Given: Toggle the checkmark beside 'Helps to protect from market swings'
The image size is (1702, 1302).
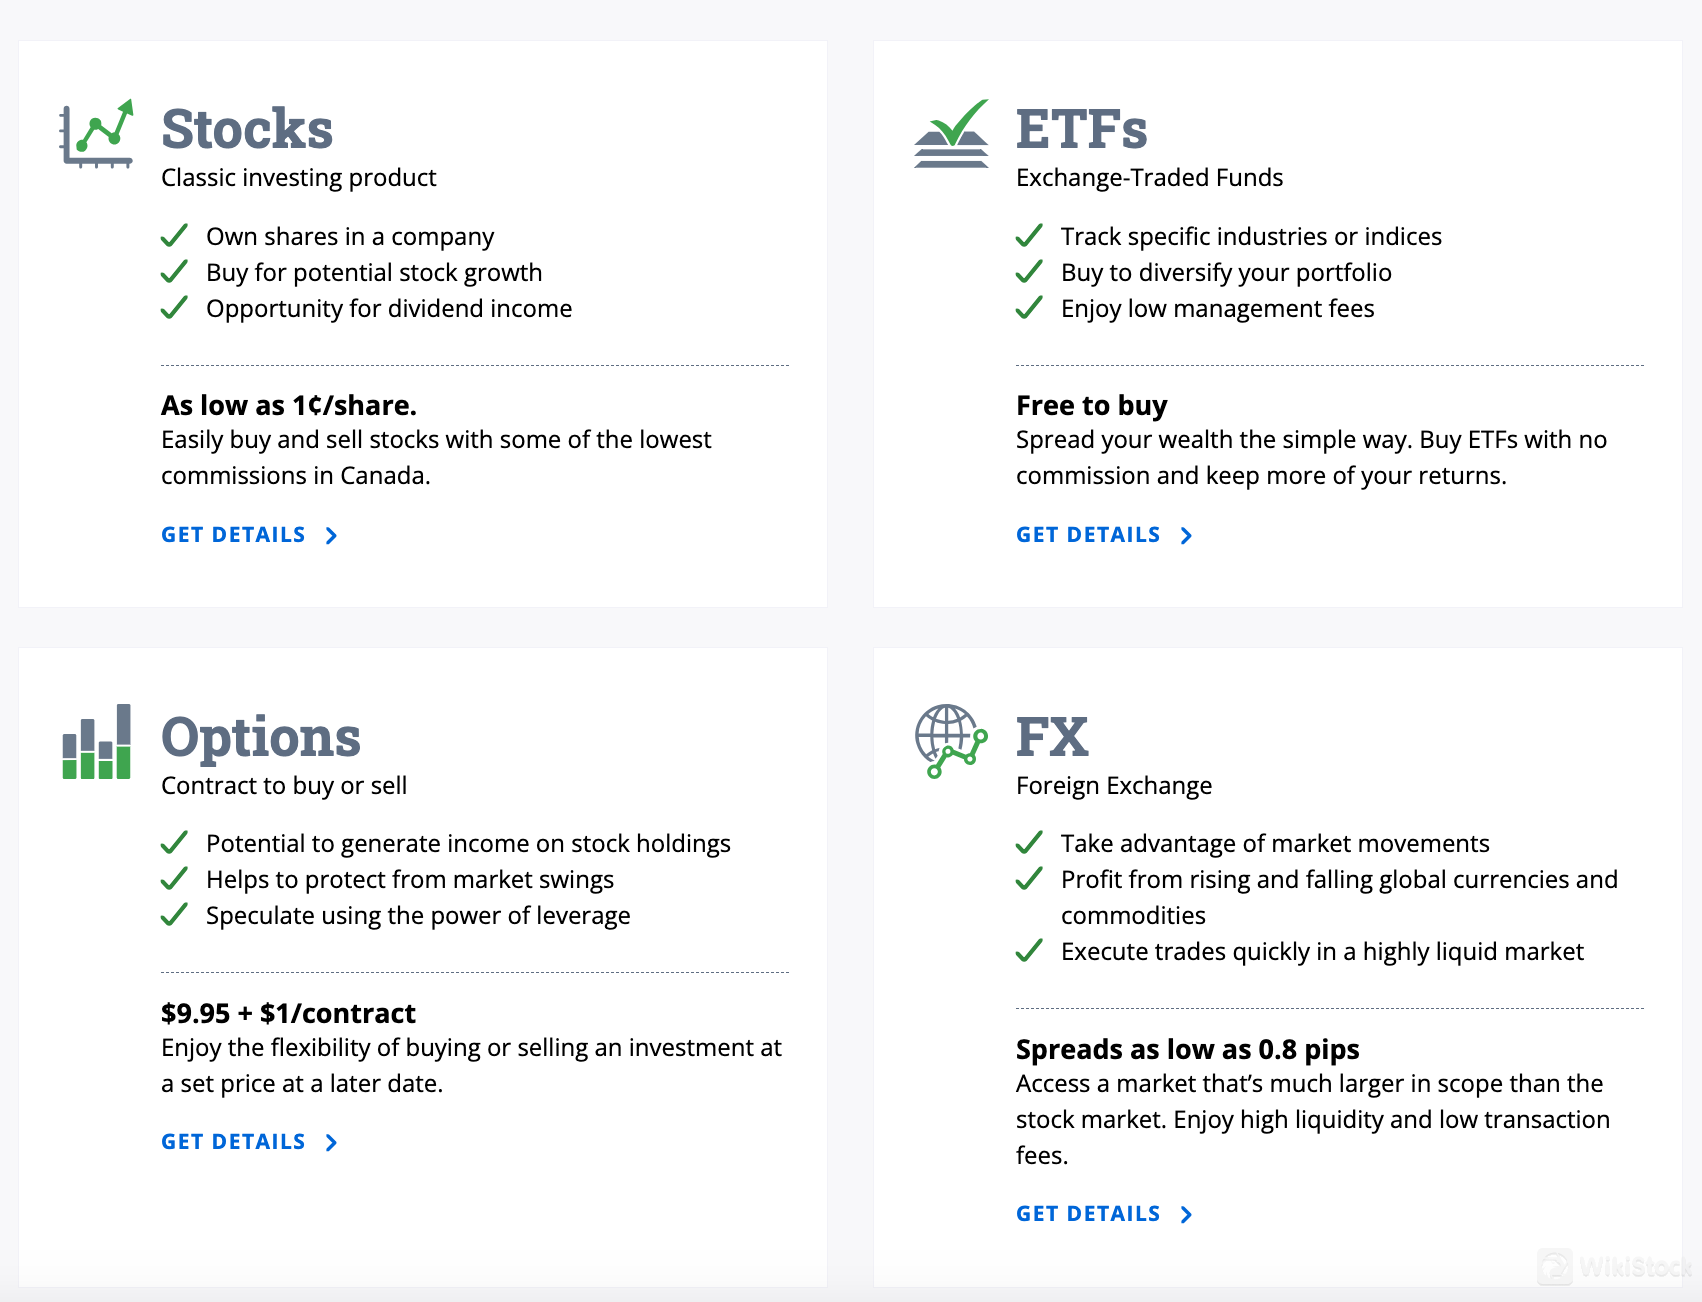Looking at the screenshot, I should pyautogui.click(x=175, y=878).
